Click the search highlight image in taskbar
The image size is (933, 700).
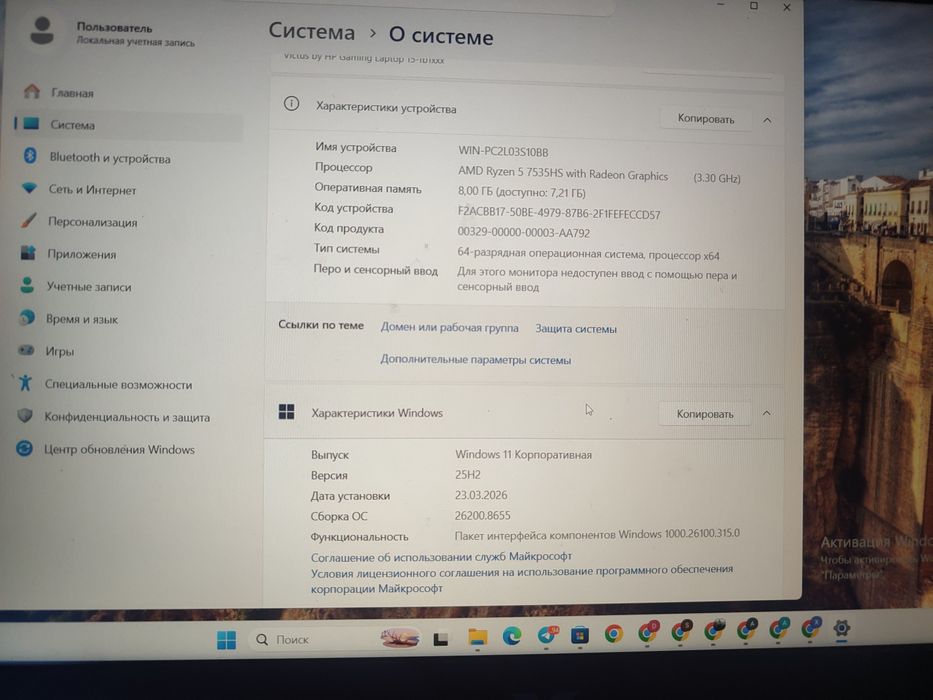[x=400, y=639]
